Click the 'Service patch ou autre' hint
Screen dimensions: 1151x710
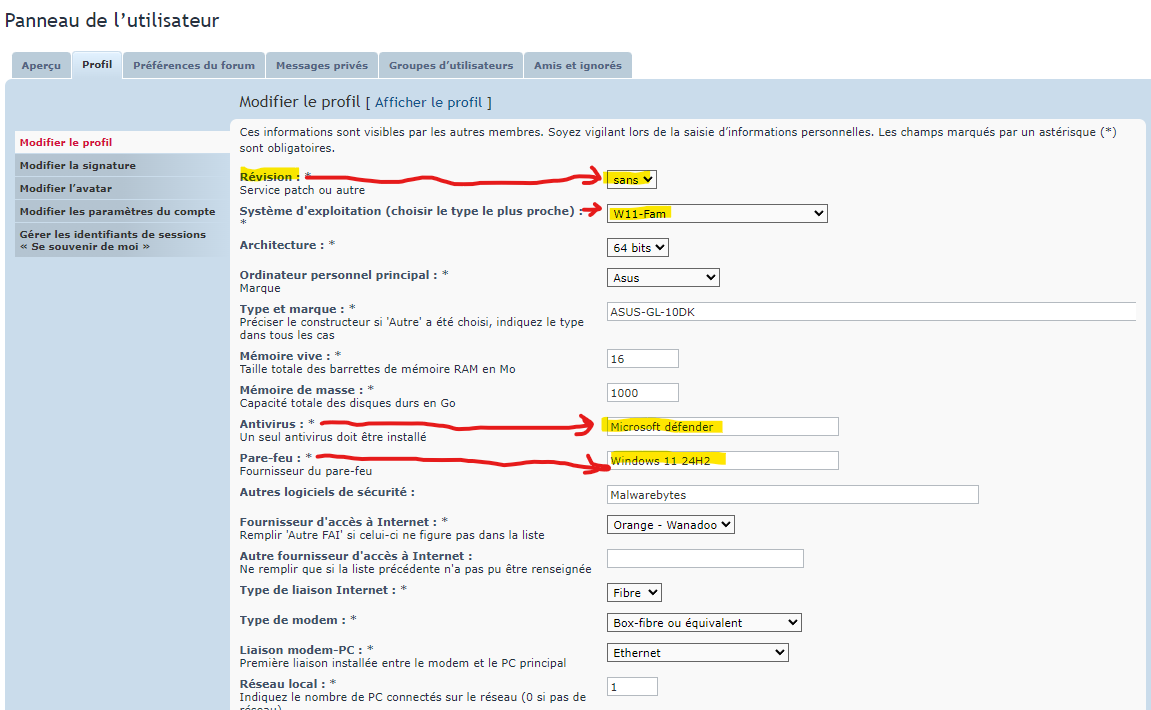click(x=302, y=190)
